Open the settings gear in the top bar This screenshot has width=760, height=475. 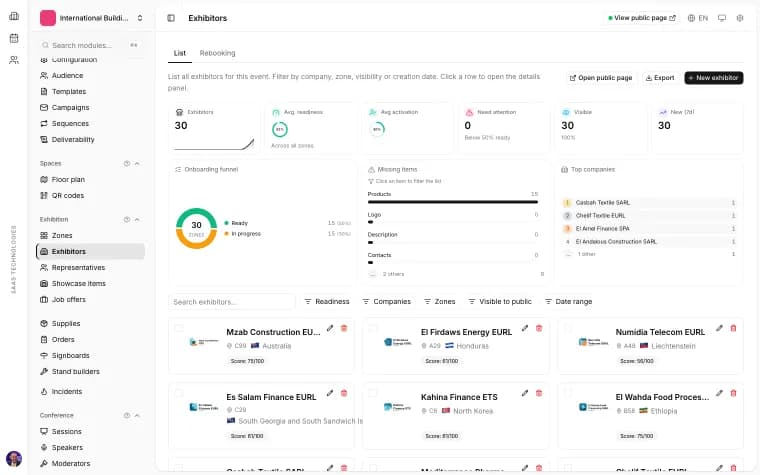[740, 18]
